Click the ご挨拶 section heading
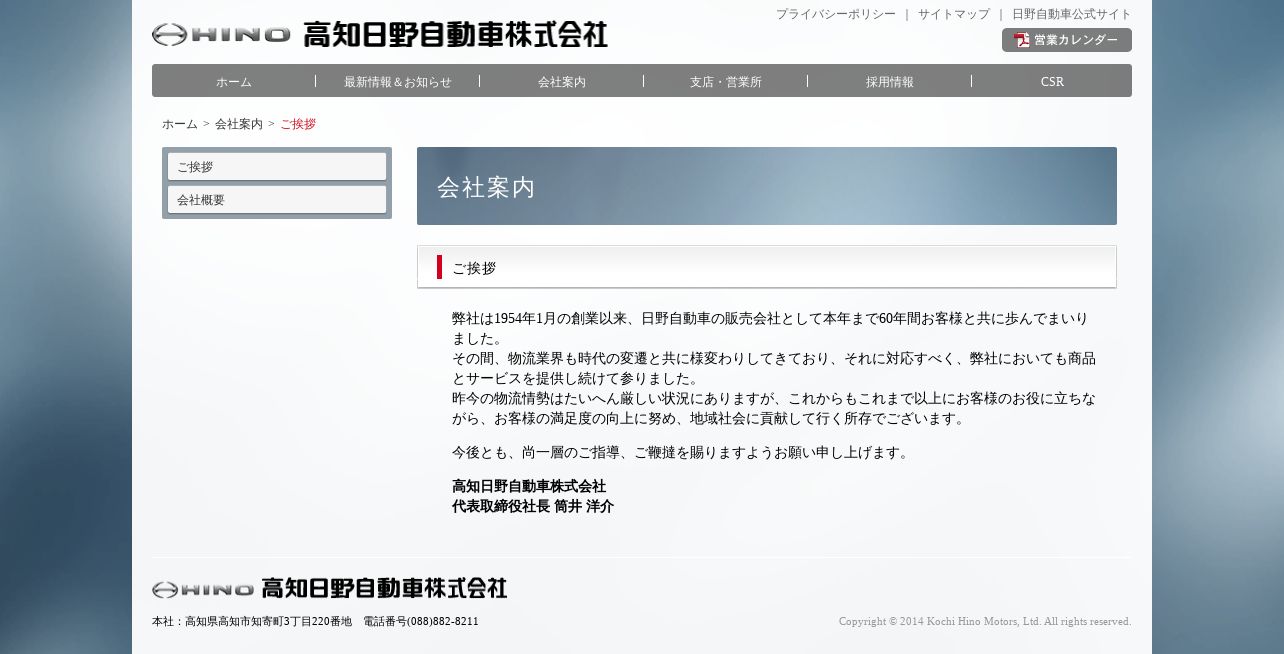 coord(767,267)
